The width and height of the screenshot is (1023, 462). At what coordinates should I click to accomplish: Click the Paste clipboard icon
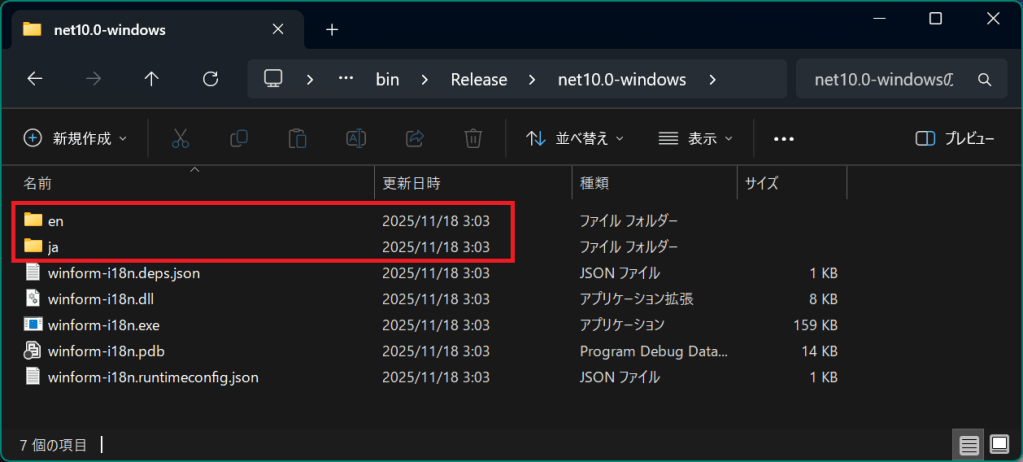(297, 138)
